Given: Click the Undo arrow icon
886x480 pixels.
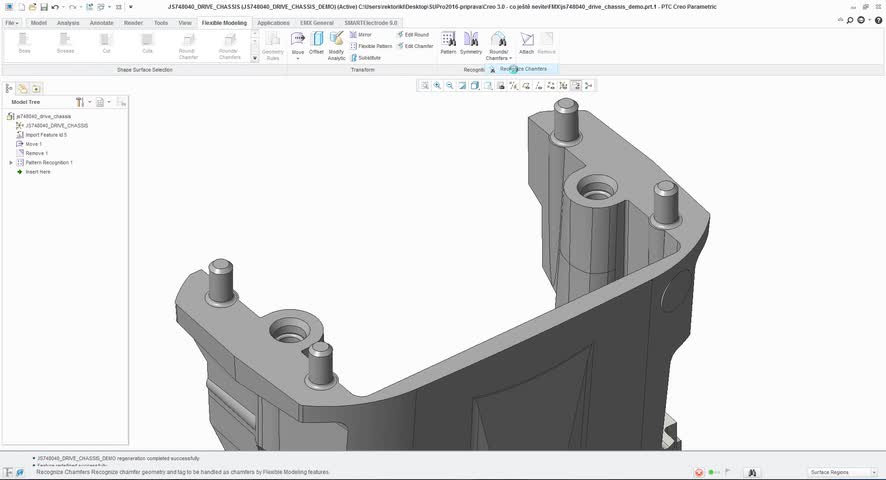Looking at the screenshot, I should [x=55, y=7].
